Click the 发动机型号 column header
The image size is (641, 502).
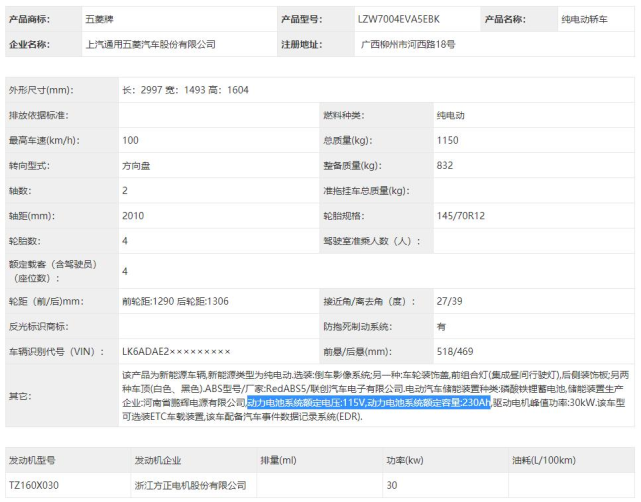click(x=32, y=460)
